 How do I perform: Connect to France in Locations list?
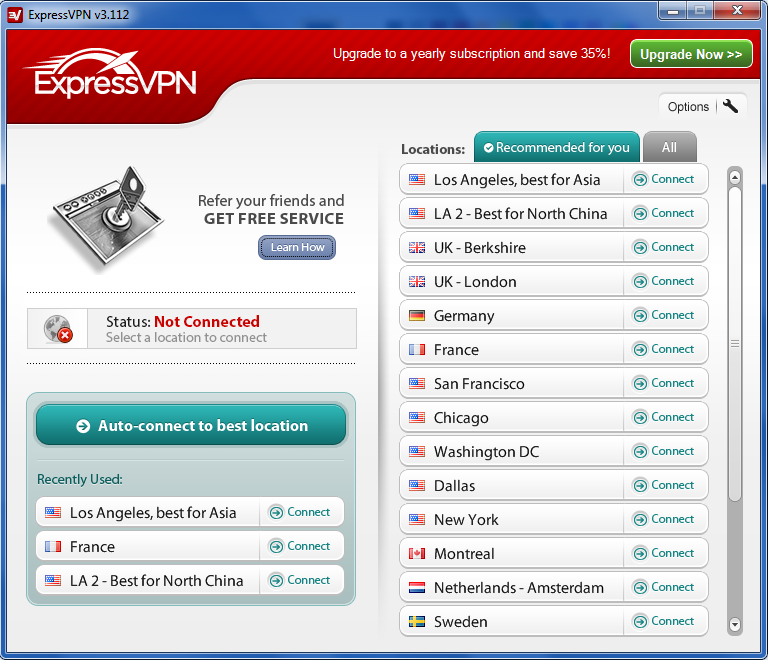coord(664,349)
